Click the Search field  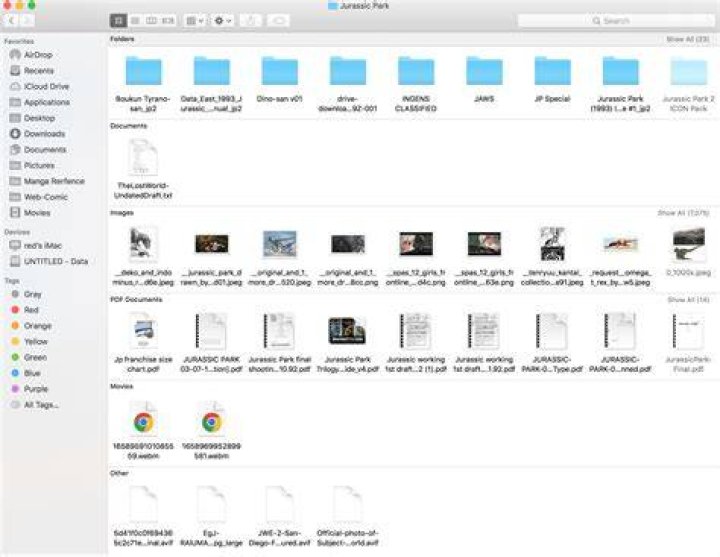[x=615, y=21]
